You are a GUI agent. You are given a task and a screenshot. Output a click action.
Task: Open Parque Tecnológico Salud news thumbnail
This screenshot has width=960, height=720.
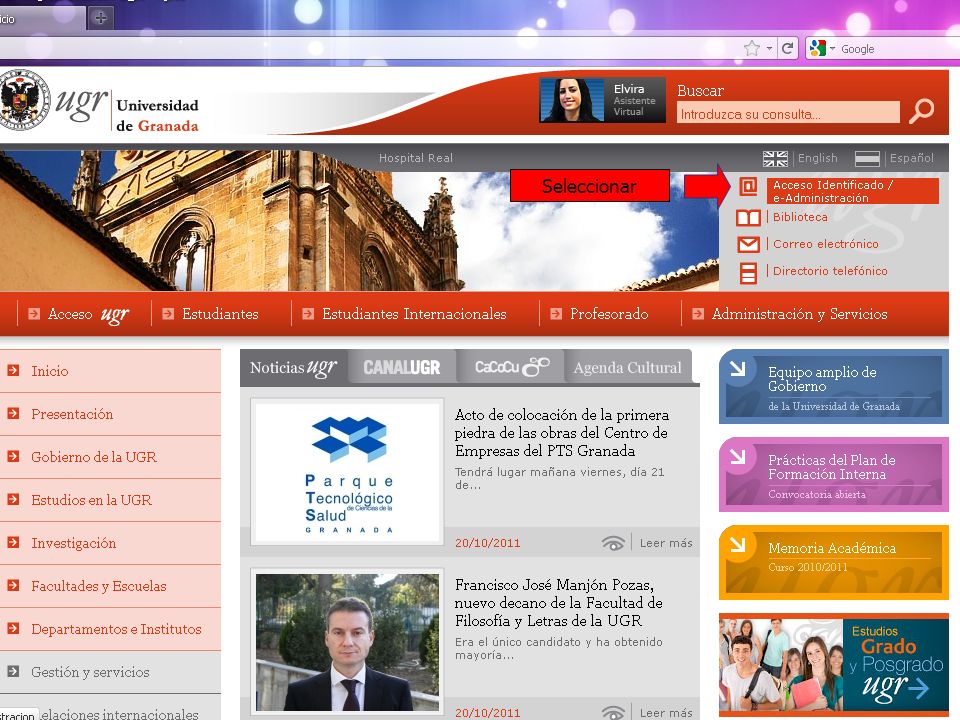pyautogui.click(x=348, y=472)
